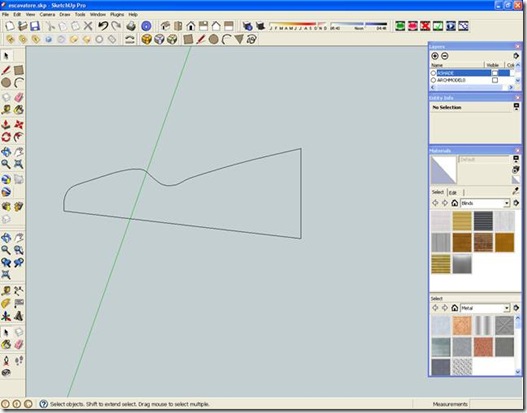Select the Pan hand tool
527x413 pixels.
coord(19,152)
